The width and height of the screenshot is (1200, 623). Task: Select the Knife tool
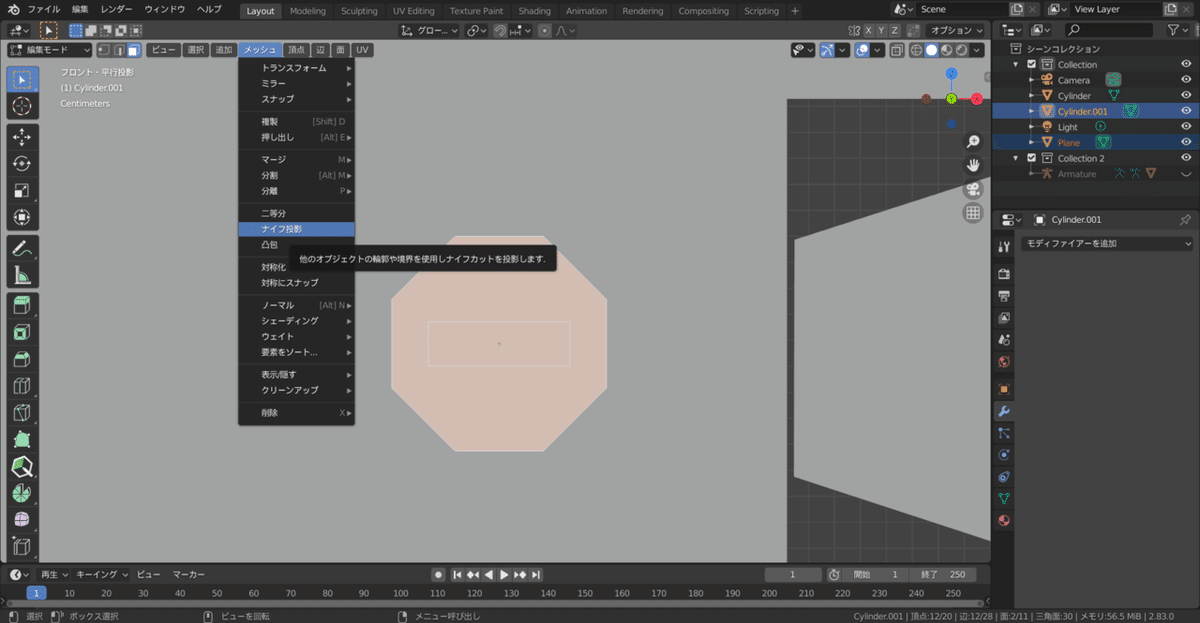pyautogui.click(x=22, y=413)
